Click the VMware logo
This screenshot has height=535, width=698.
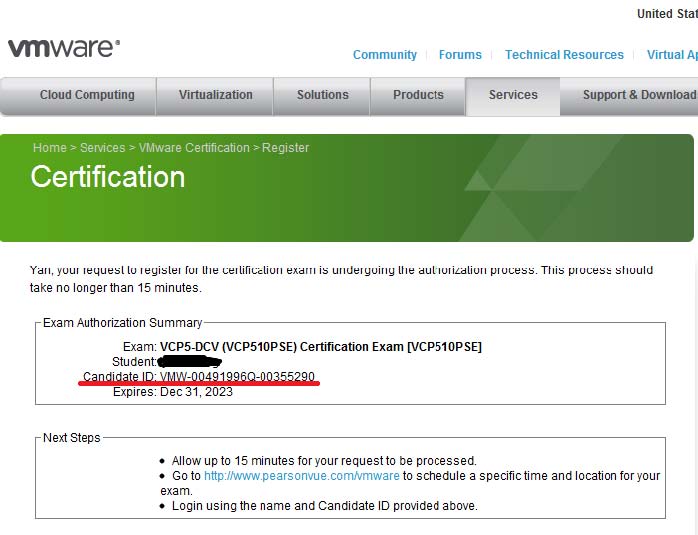[64, 48]
